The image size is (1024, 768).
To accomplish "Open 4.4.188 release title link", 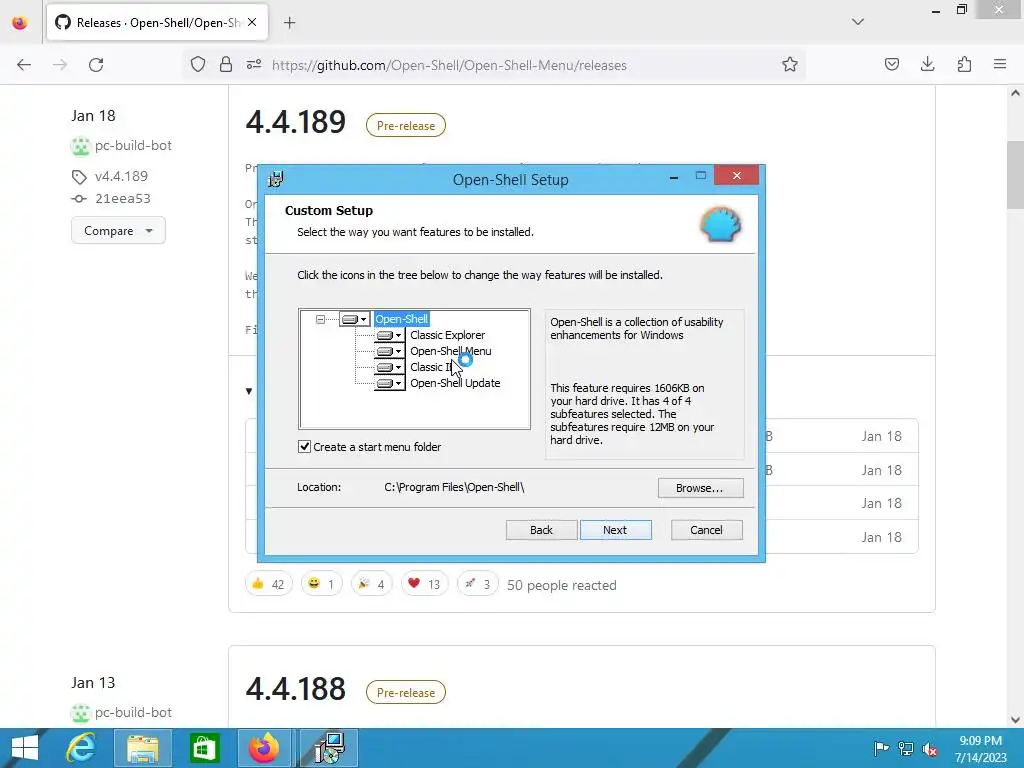I will click(x=296, y=689).
